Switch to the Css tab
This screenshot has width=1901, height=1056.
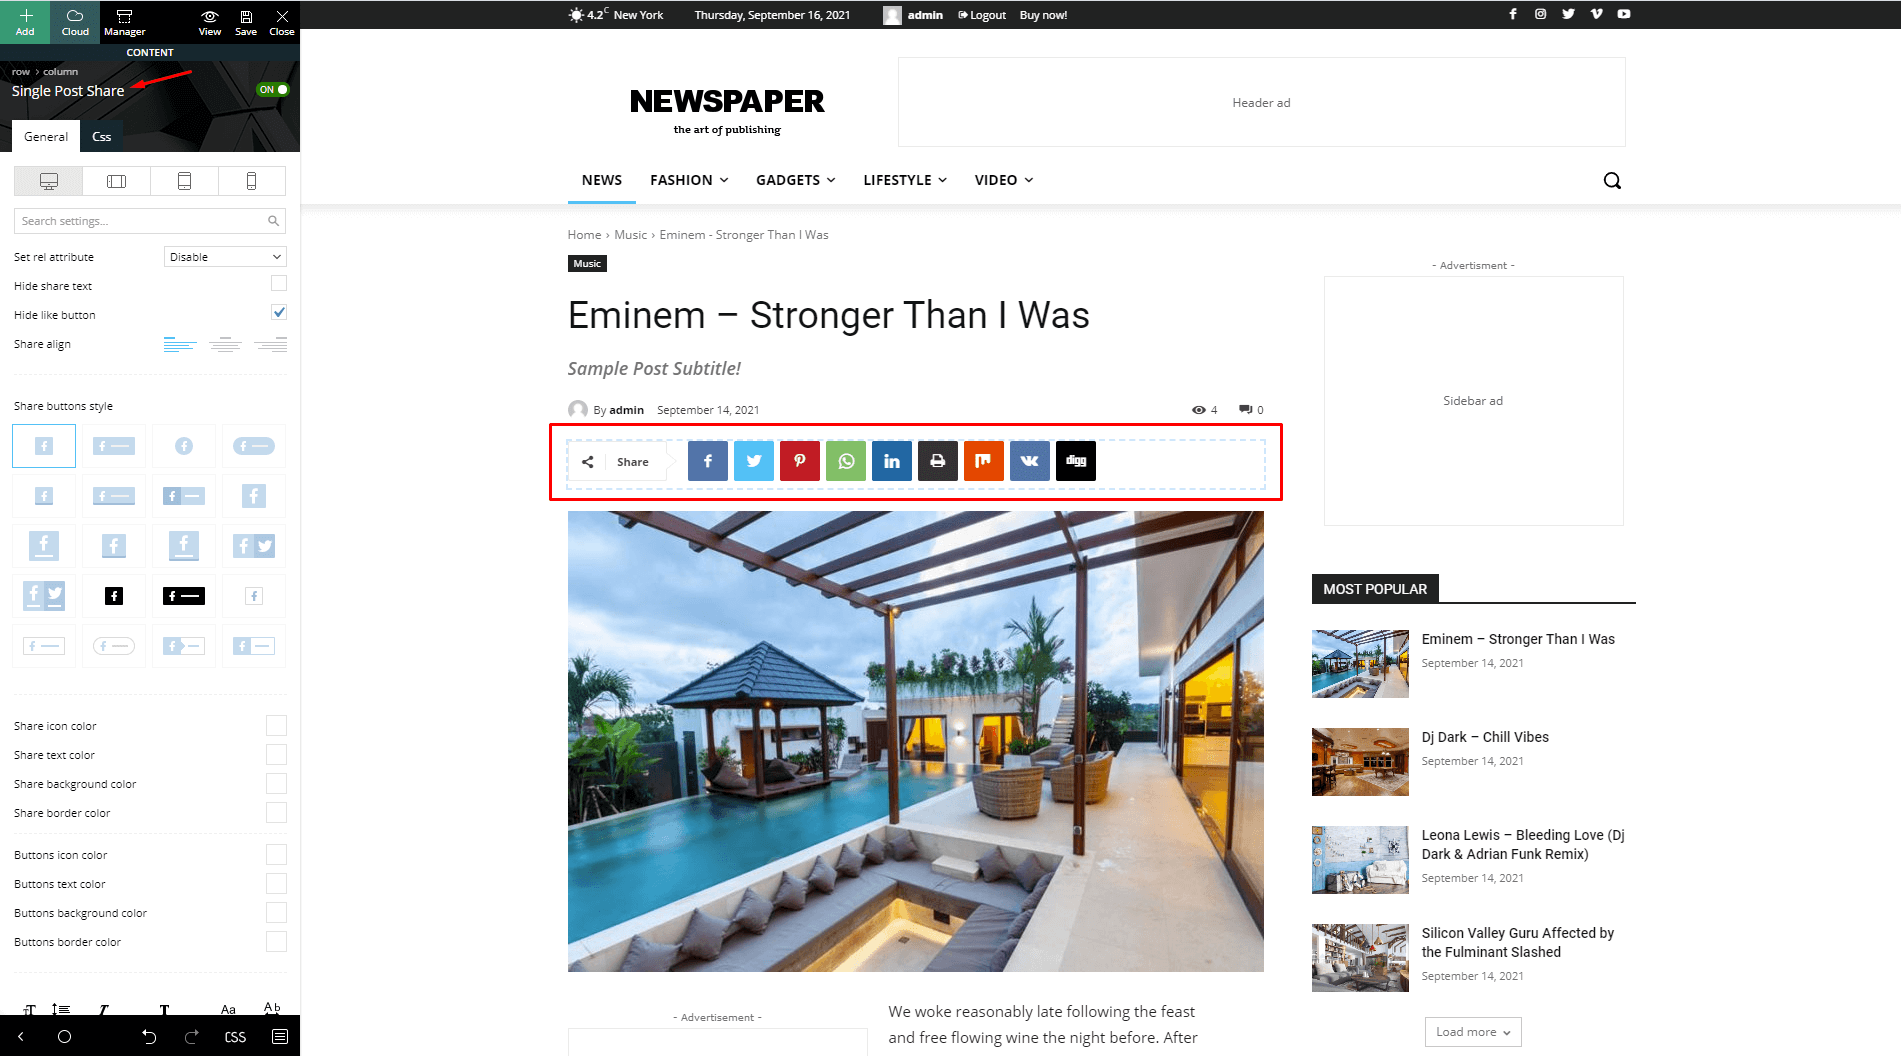[101, 137]
